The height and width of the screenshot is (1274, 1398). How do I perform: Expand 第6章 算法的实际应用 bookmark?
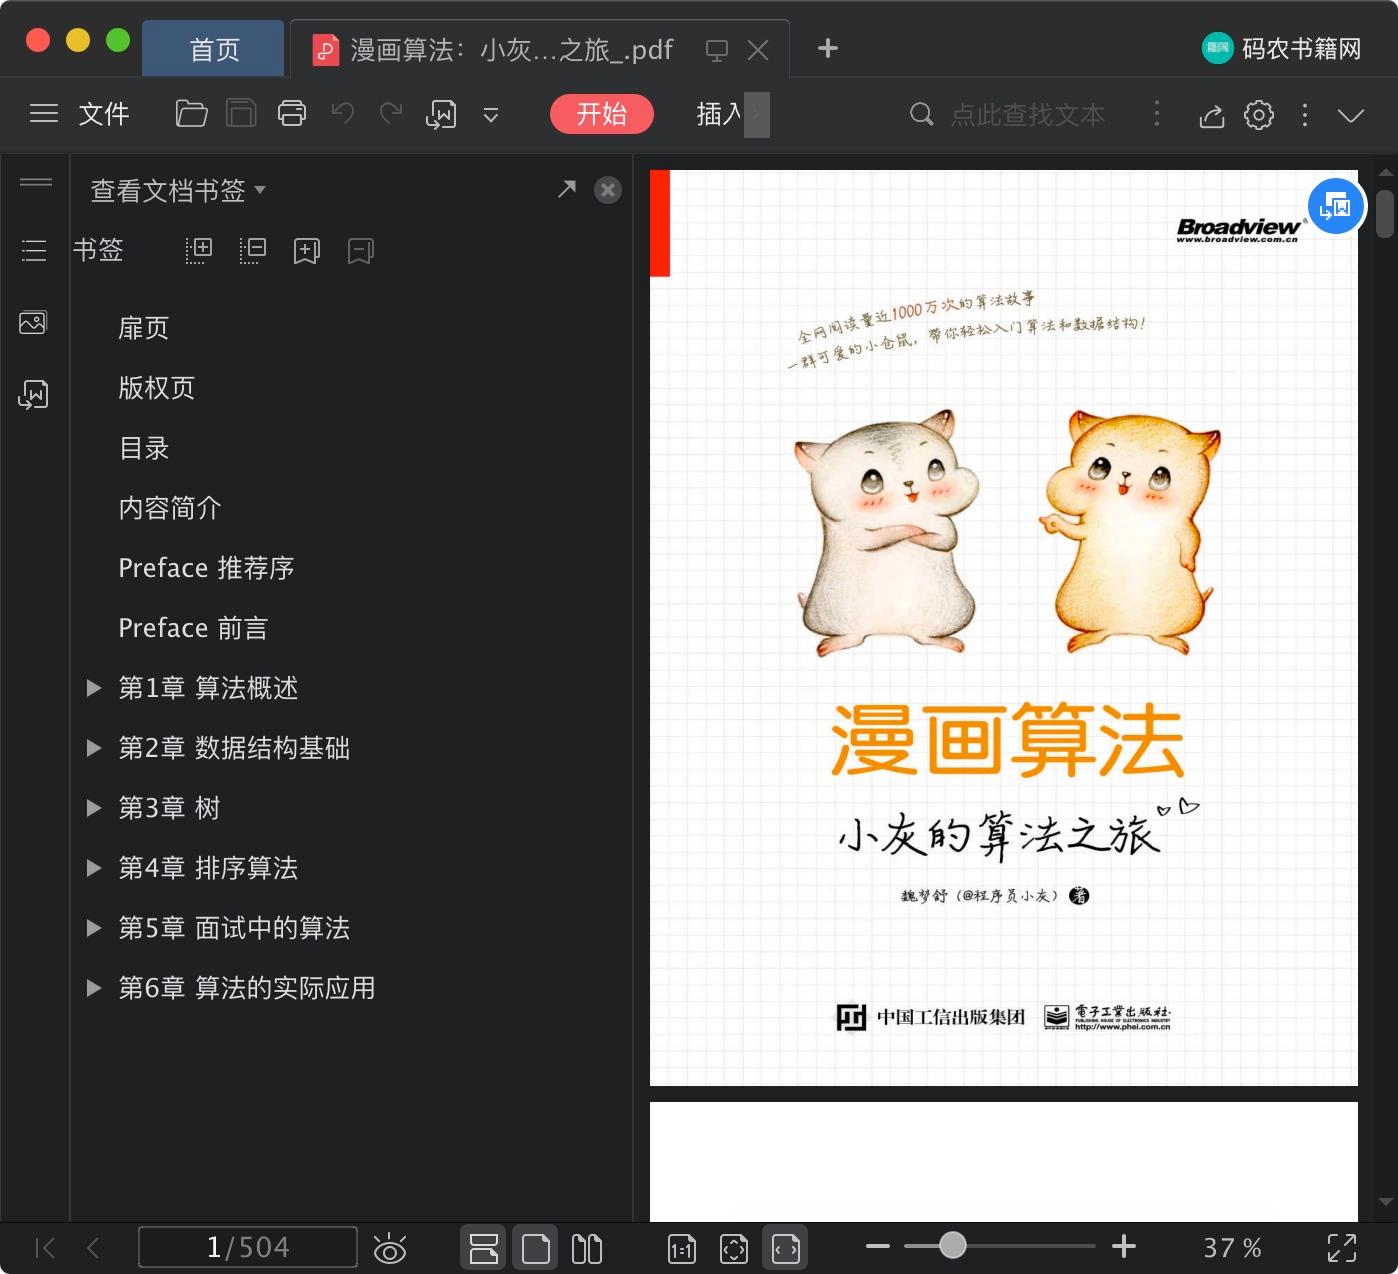pyautogui.click(x=94, y=988)
